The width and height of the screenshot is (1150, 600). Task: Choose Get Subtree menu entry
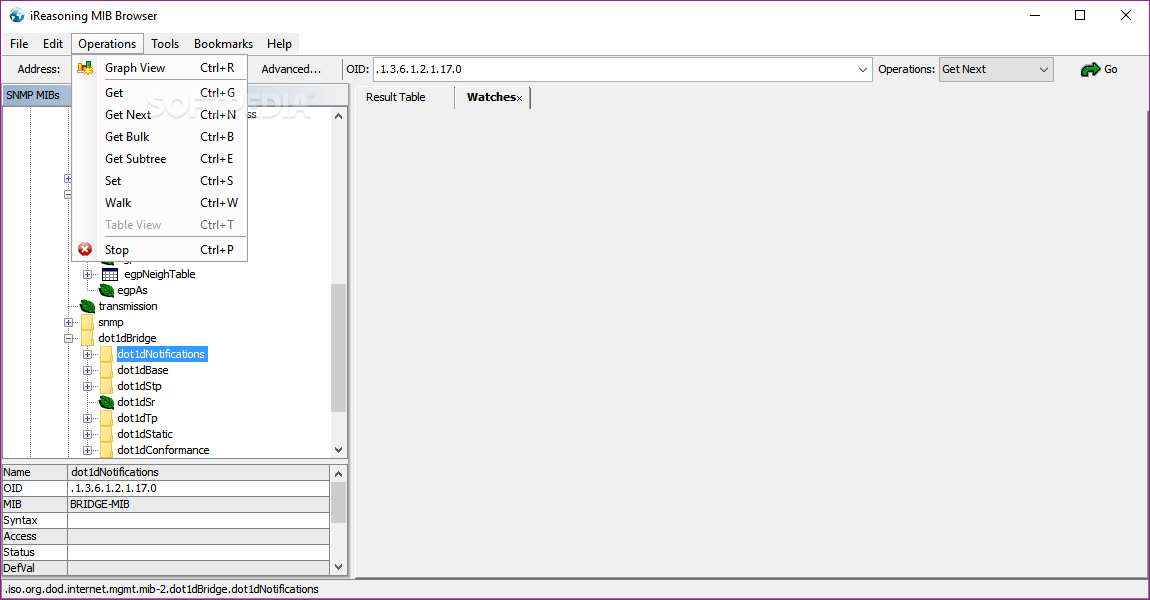pyautogui.click(x=160, y=158)
